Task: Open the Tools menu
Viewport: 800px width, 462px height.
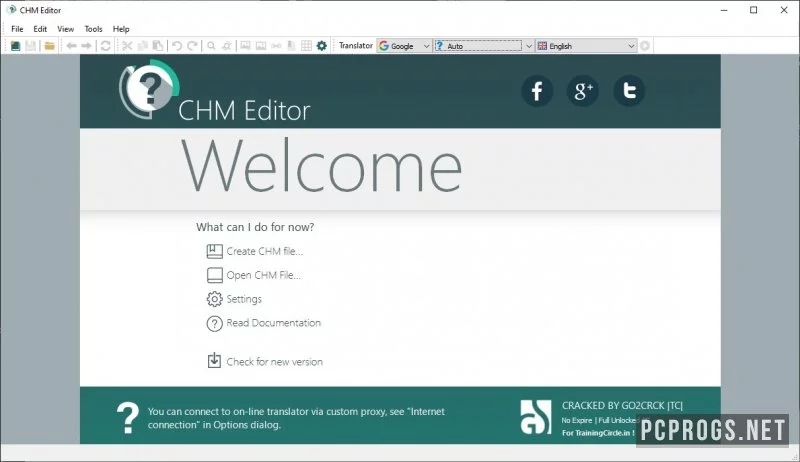Action: pyautogui.click(x=93, y=29)
